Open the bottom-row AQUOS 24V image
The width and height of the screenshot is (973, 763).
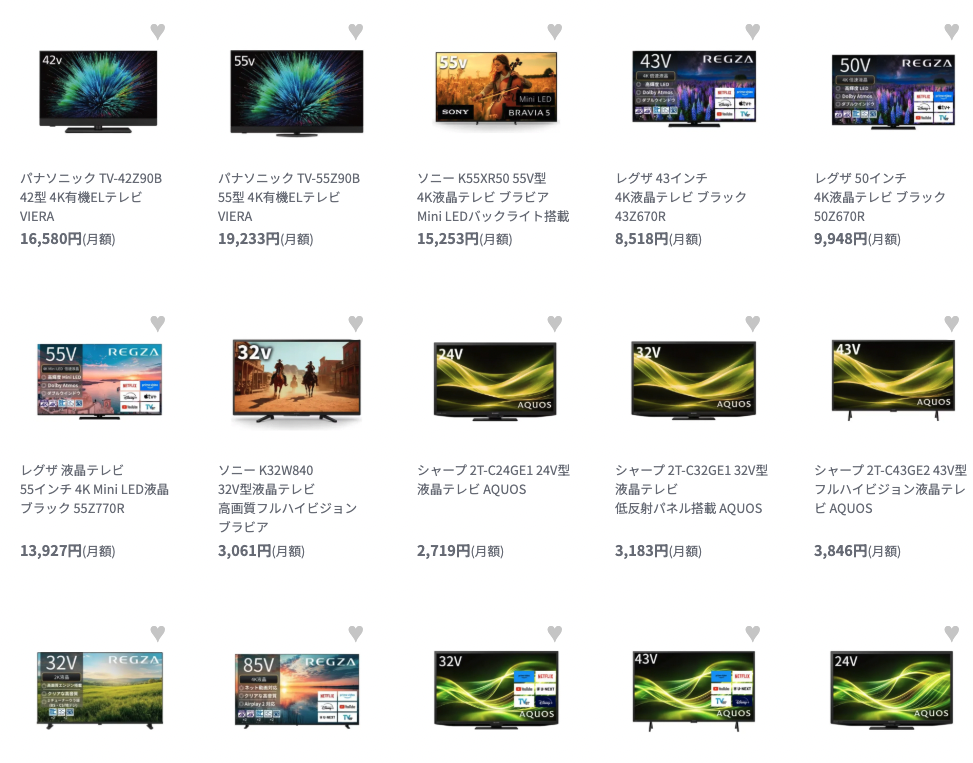pos(892,690)
